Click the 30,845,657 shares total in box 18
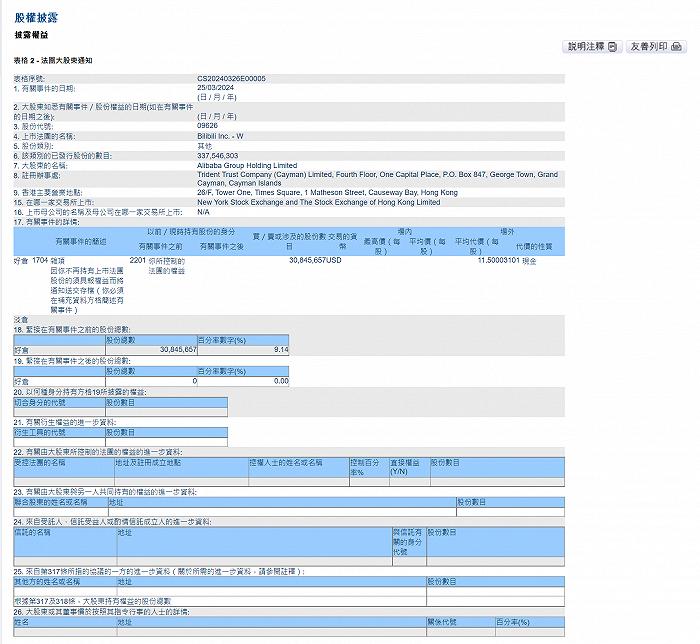700x644 pixels. click(x=178, y=350)
